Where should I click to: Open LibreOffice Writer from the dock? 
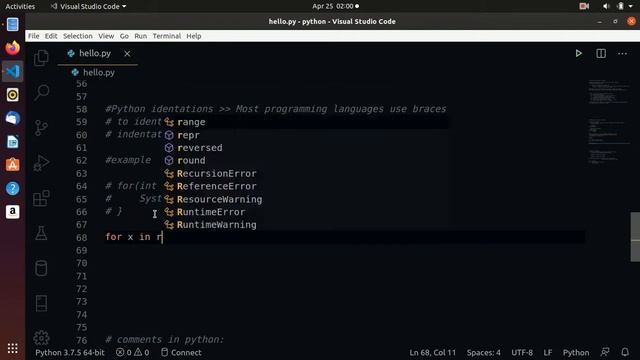pos(13,142)
